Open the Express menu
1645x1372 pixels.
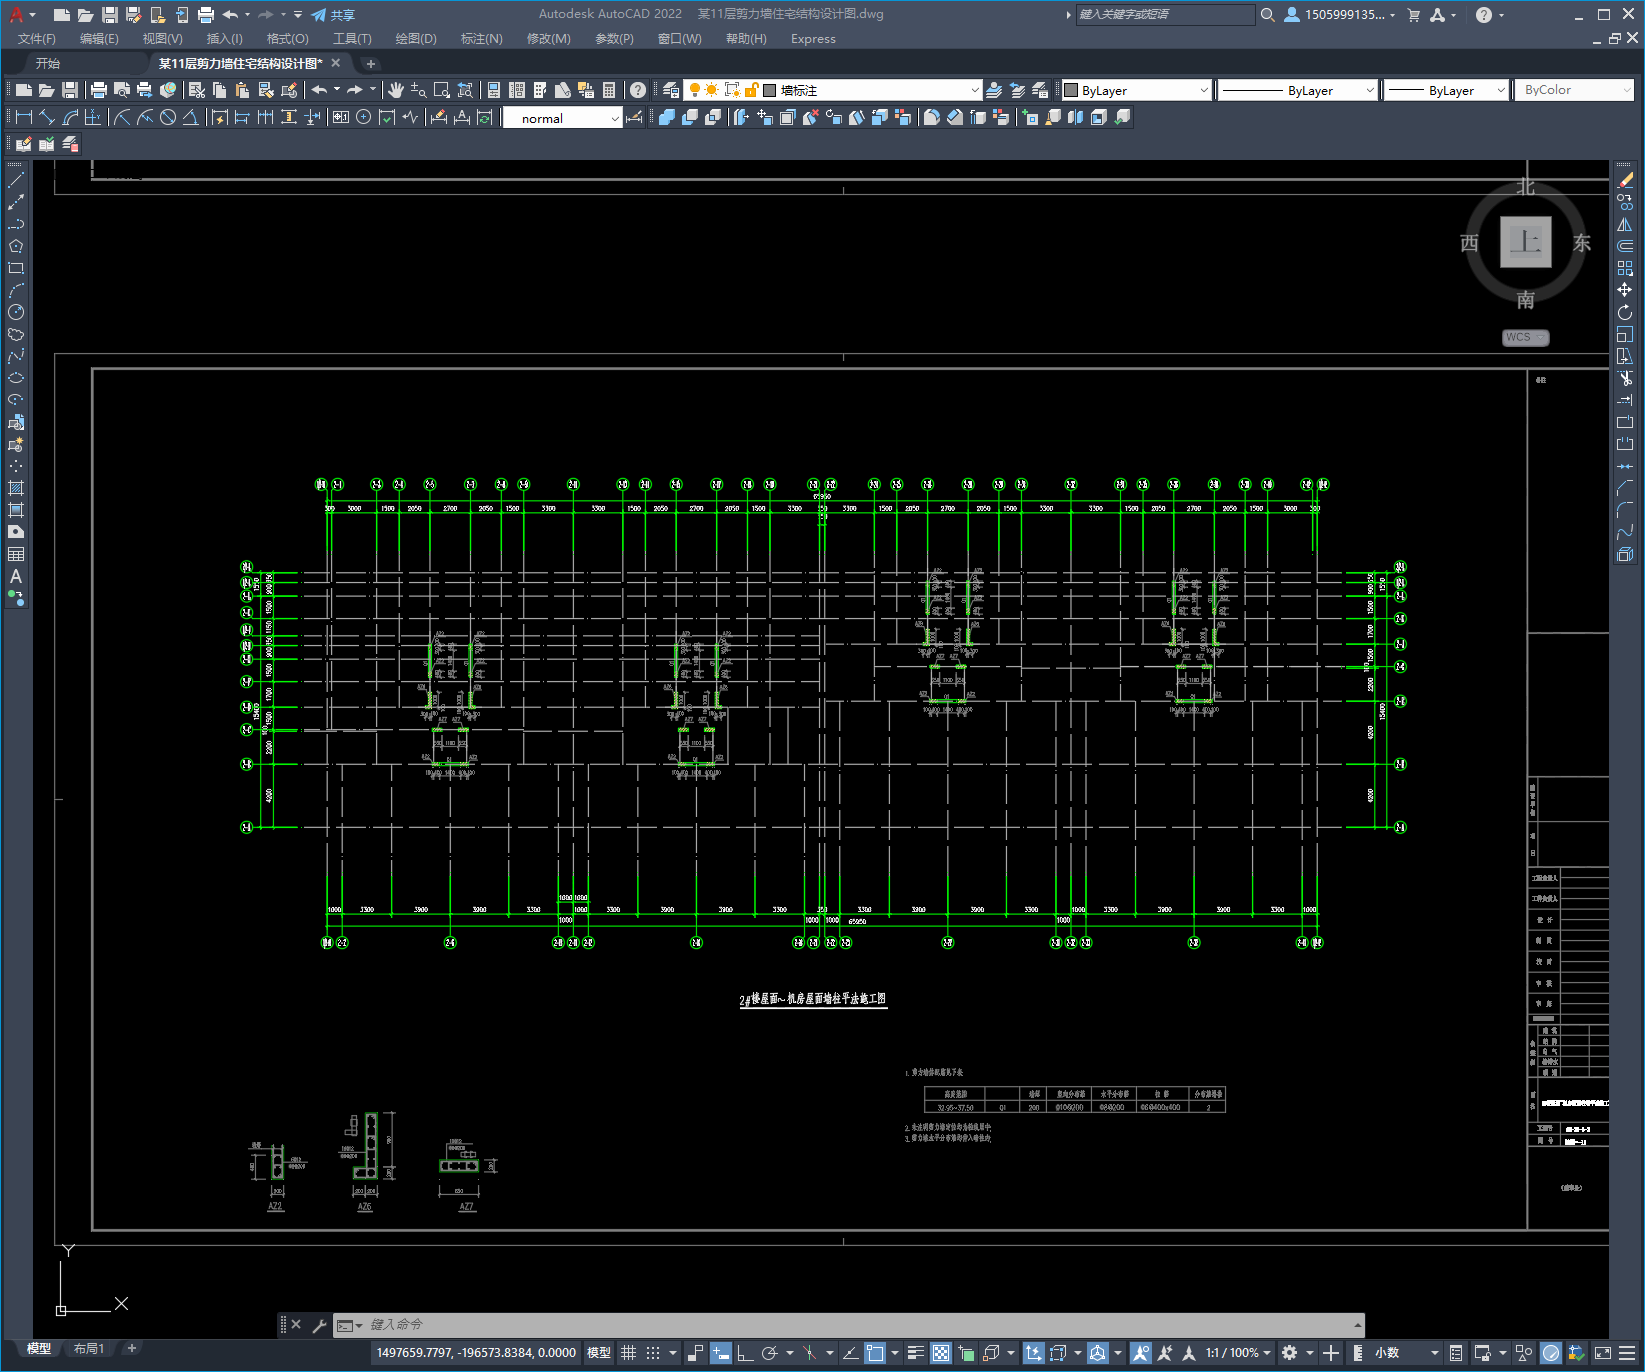(x=813, y=39)
